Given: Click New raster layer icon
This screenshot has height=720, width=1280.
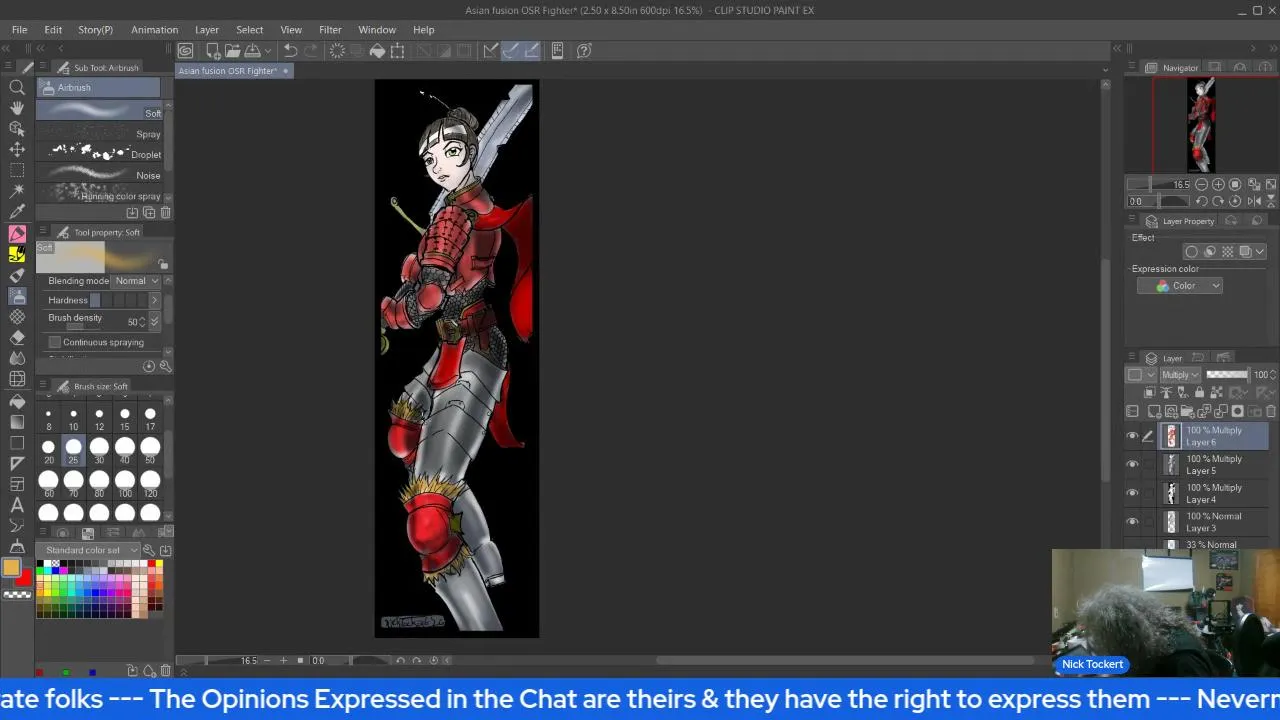Looking at the screenshot, I should pos(1153,411).
